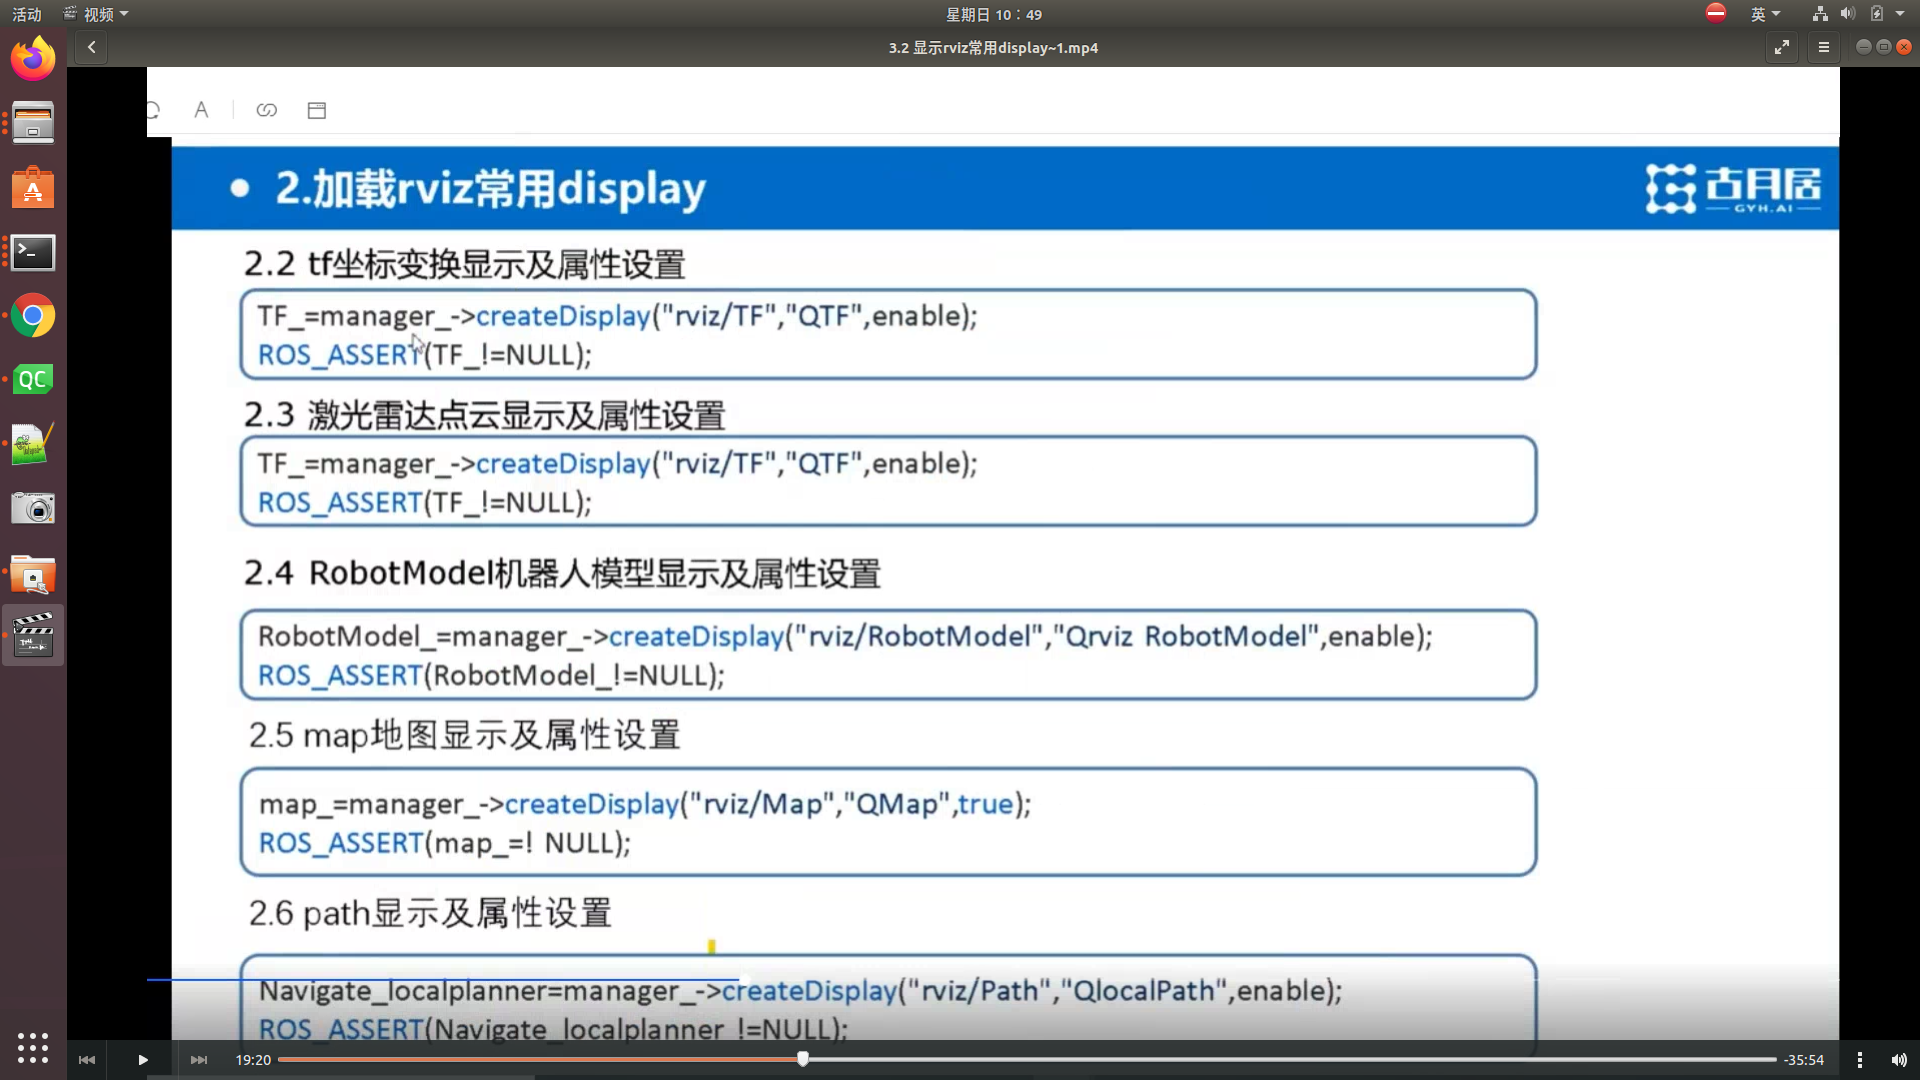Expand the 英 input method dropdown
The image size is (1920, 1080).
pos(1765,14)
